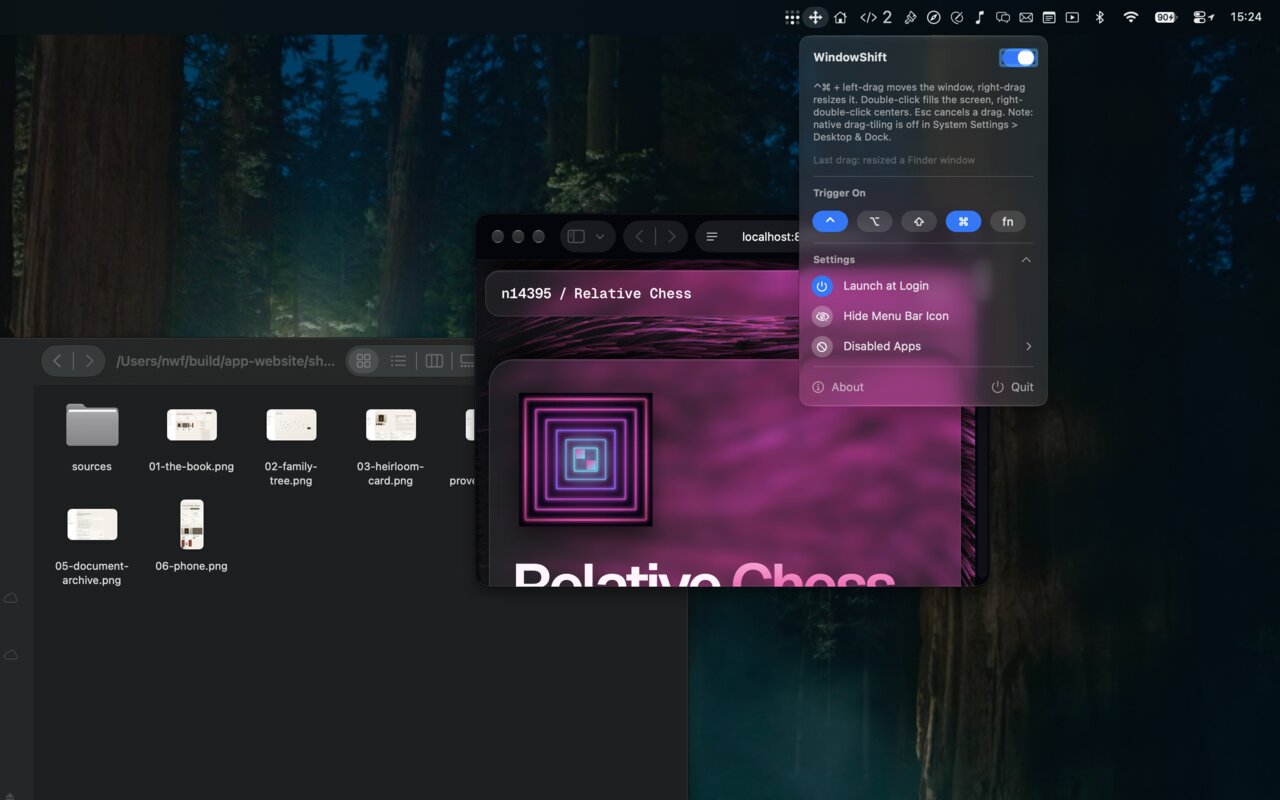This screenshot has width=1280, height=800.
Task: Click the house icon in menu bar
Action: pos(840,17)
